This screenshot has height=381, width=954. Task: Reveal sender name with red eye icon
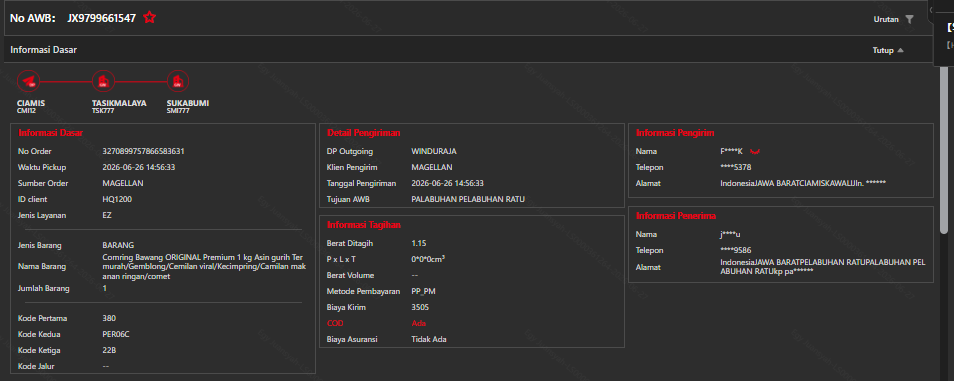pyautogui.click(x=756, y=151)
